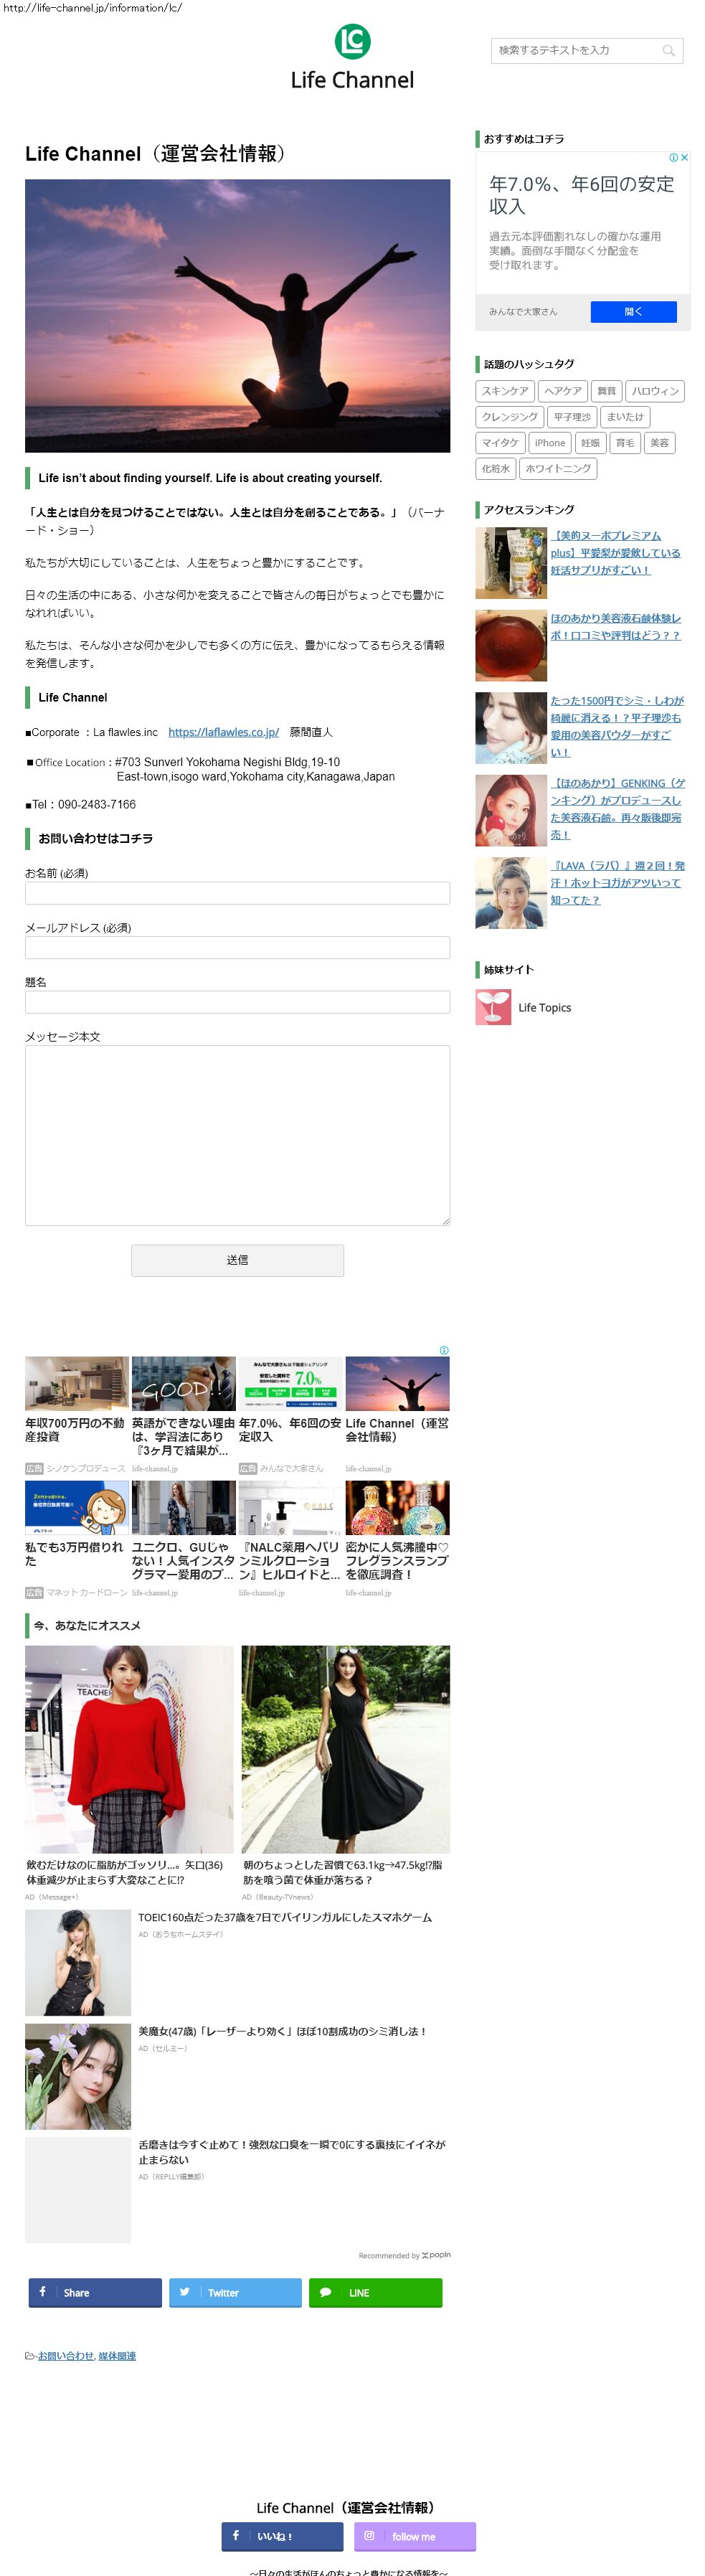Open the GENKING プロデュース article link

(617, 809)
